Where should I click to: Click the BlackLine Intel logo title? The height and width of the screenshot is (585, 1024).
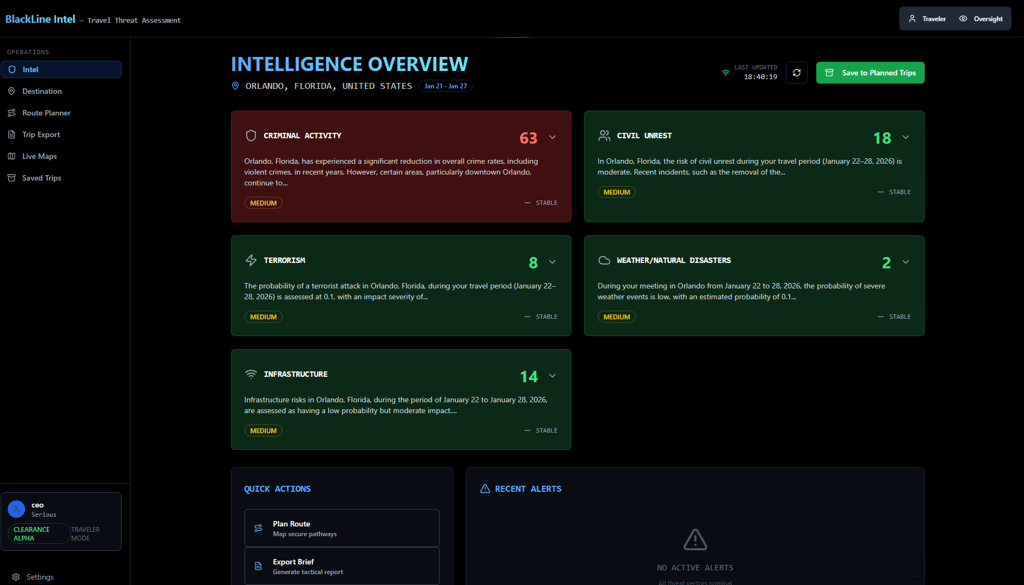[x=40, y=19]
